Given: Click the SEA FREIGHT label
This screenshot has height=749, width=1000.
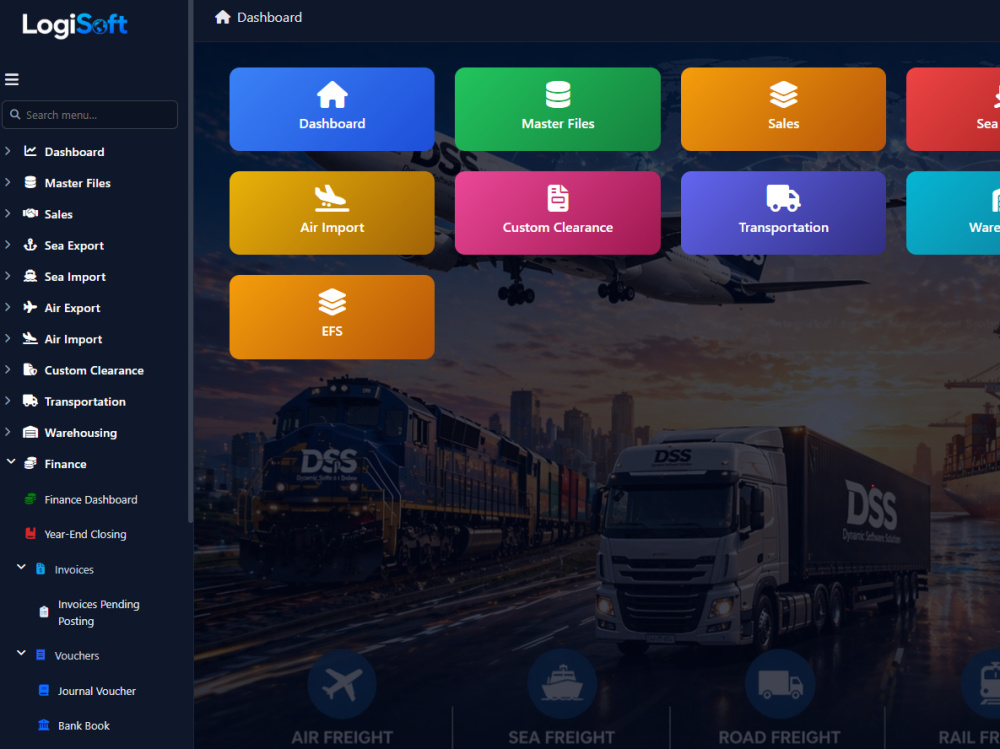Looking at the screenshot, I should coord(561,738).
